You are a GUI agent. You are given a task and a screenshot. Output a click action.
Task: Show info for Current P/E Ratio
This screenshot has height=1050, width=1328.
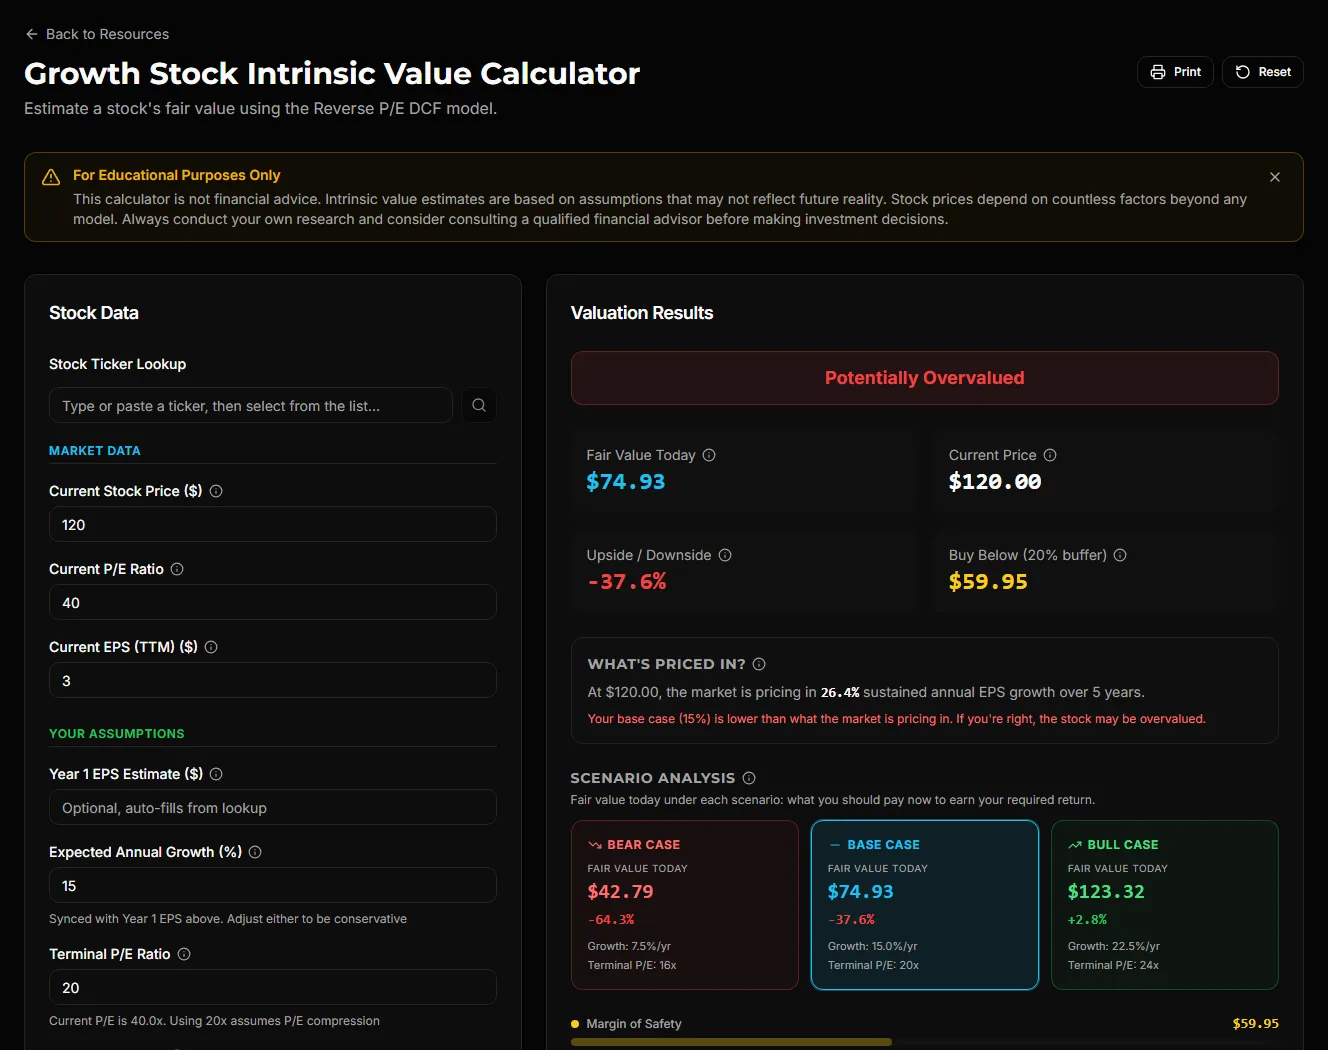[x=177, y=569]
